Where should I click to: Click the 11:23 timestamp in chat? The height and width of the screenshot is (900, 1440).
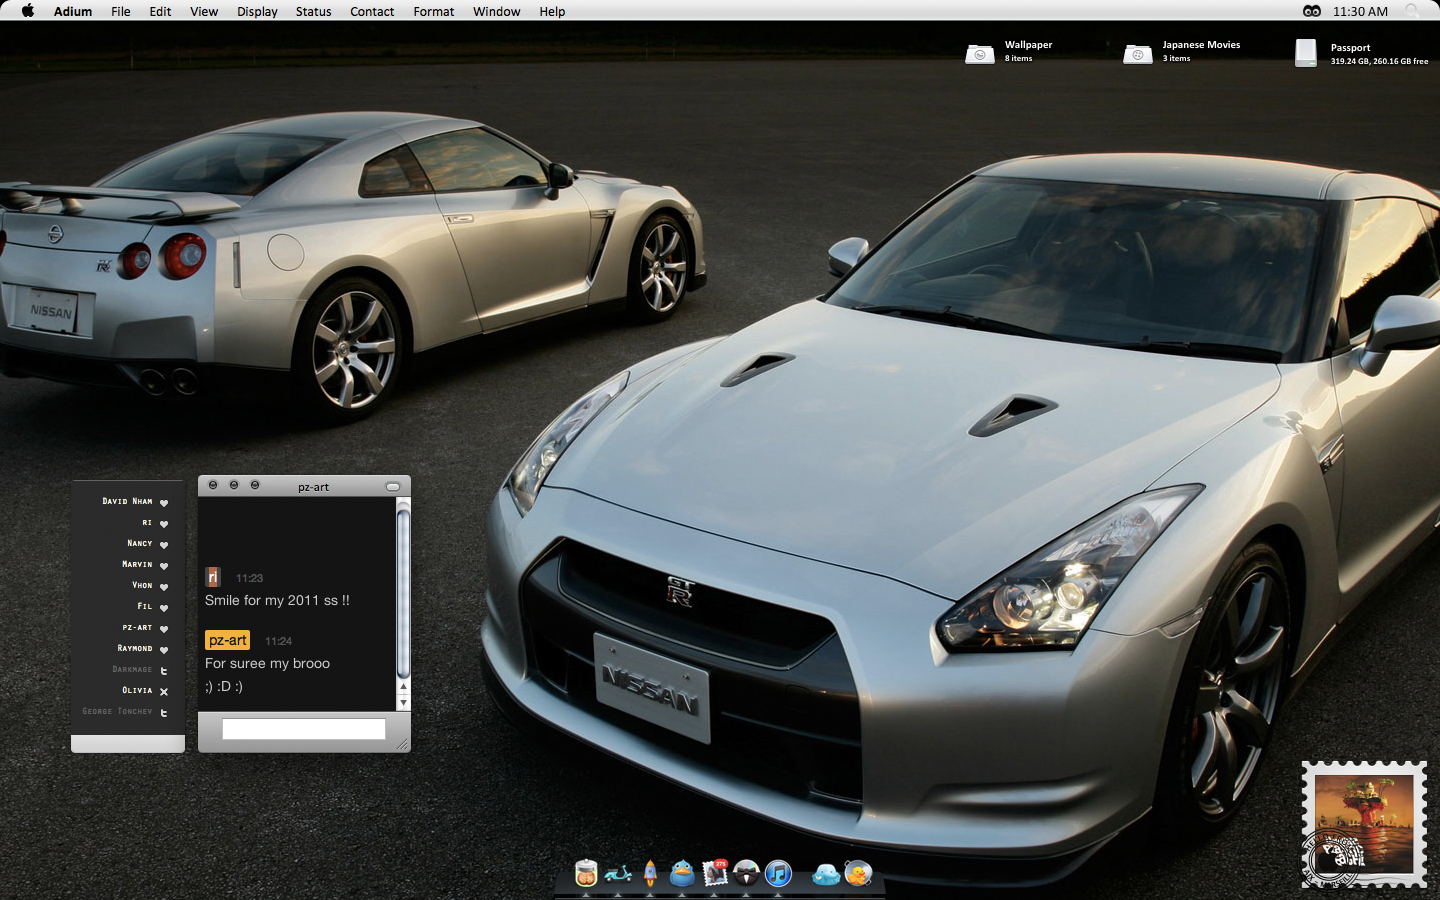click(249, 578)
